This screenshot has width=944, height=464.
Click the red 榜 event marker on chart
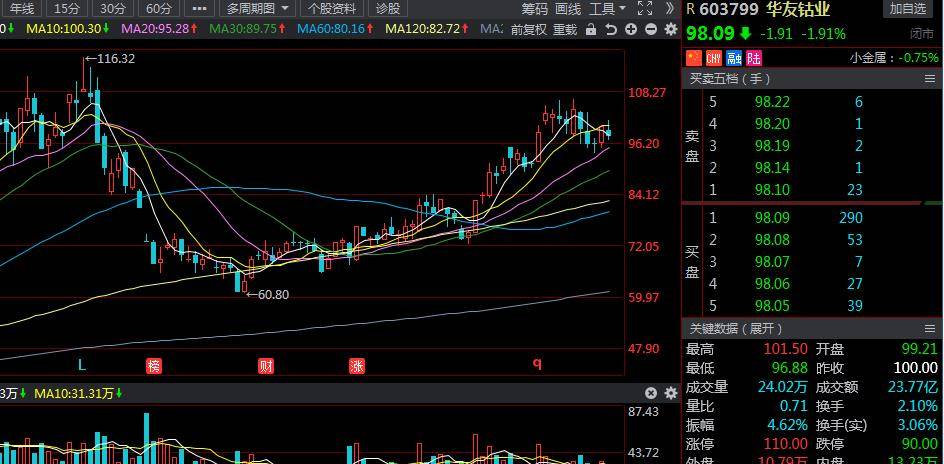point(154,365)
